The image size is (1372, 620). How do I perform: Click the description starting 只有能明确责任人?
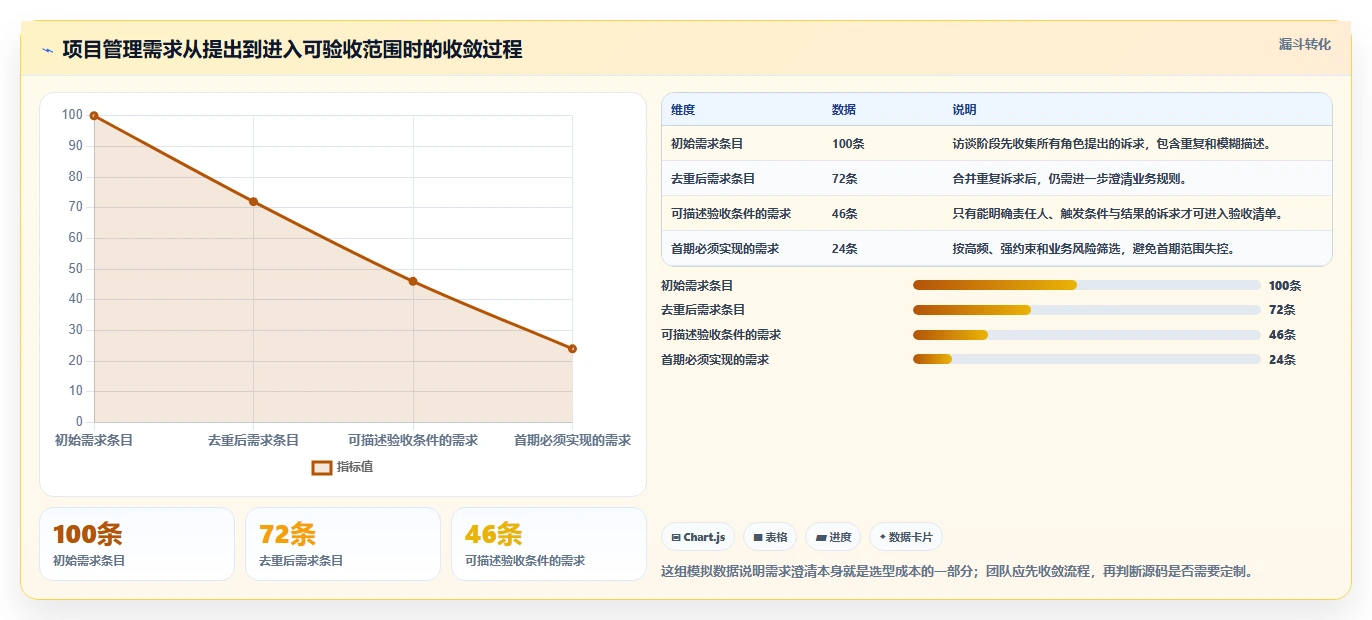1117,214
